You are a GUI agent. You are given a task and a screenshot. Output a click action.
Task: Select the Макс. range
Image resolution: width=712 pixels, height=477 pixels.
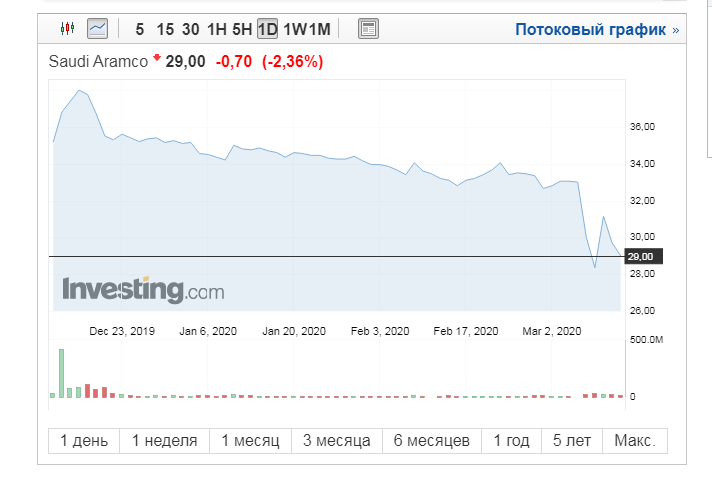click(635, 441)
